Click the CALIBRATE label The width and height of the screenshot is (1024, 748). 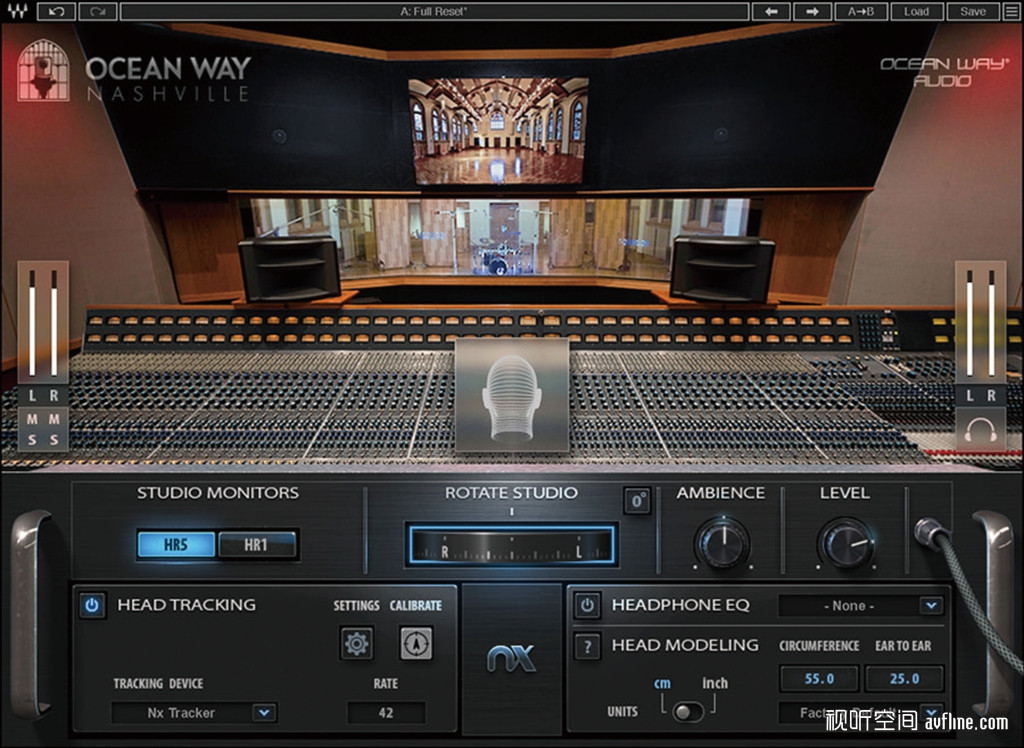[x=416, y=606]
